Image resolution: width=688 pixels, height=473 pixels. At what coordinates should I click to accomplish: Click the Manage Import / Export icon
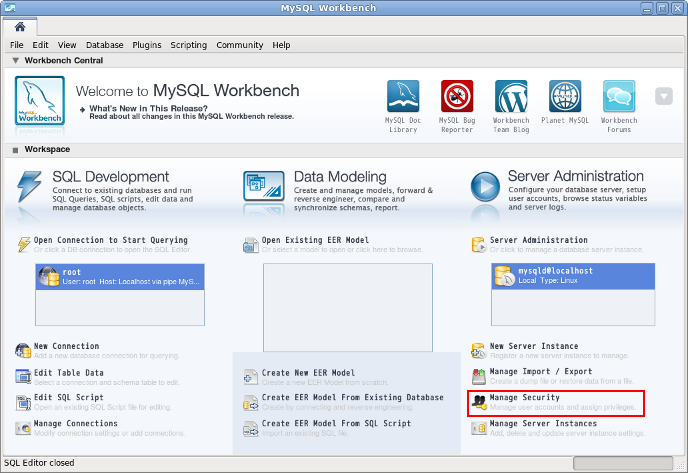(478, 376)
